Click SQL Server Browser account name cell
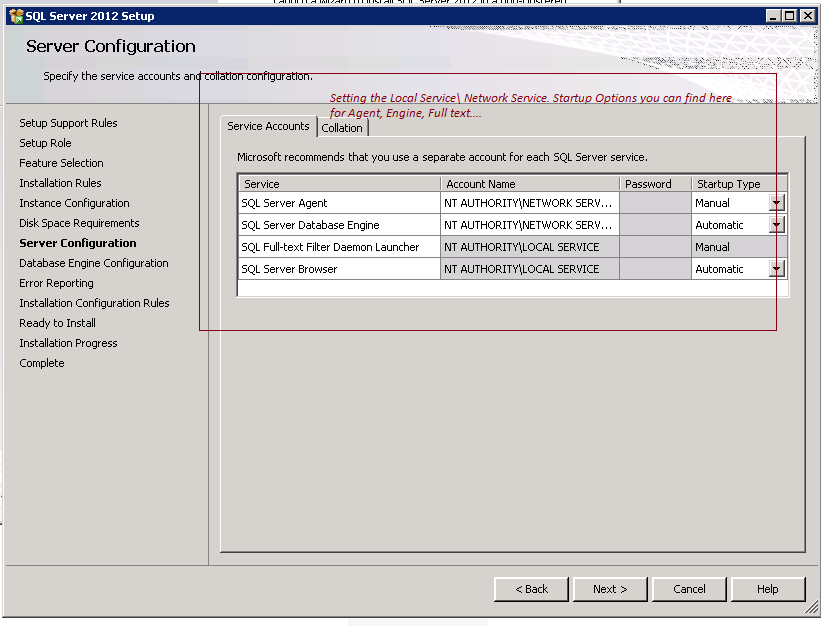Viewport: 821px width, 626px height. coord(530,269)
